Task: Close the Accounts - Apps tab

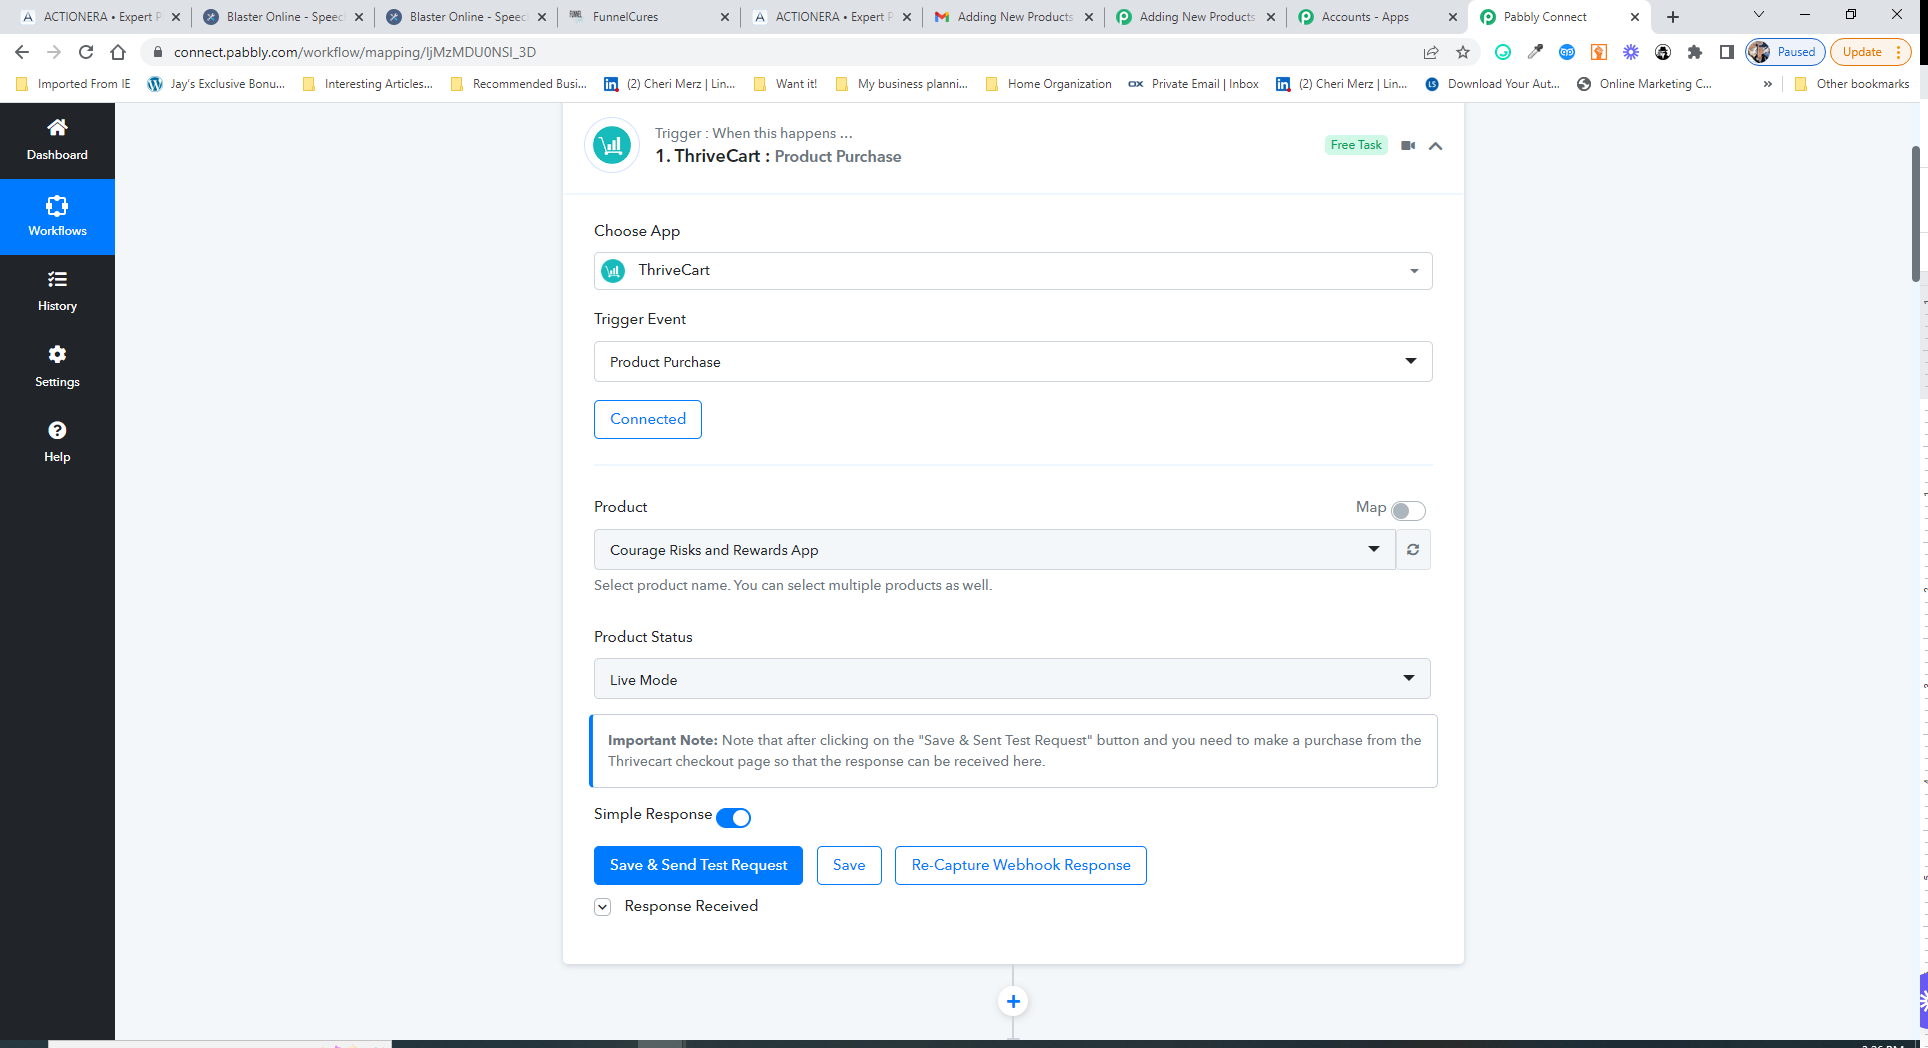Action: click(1453, 17)
